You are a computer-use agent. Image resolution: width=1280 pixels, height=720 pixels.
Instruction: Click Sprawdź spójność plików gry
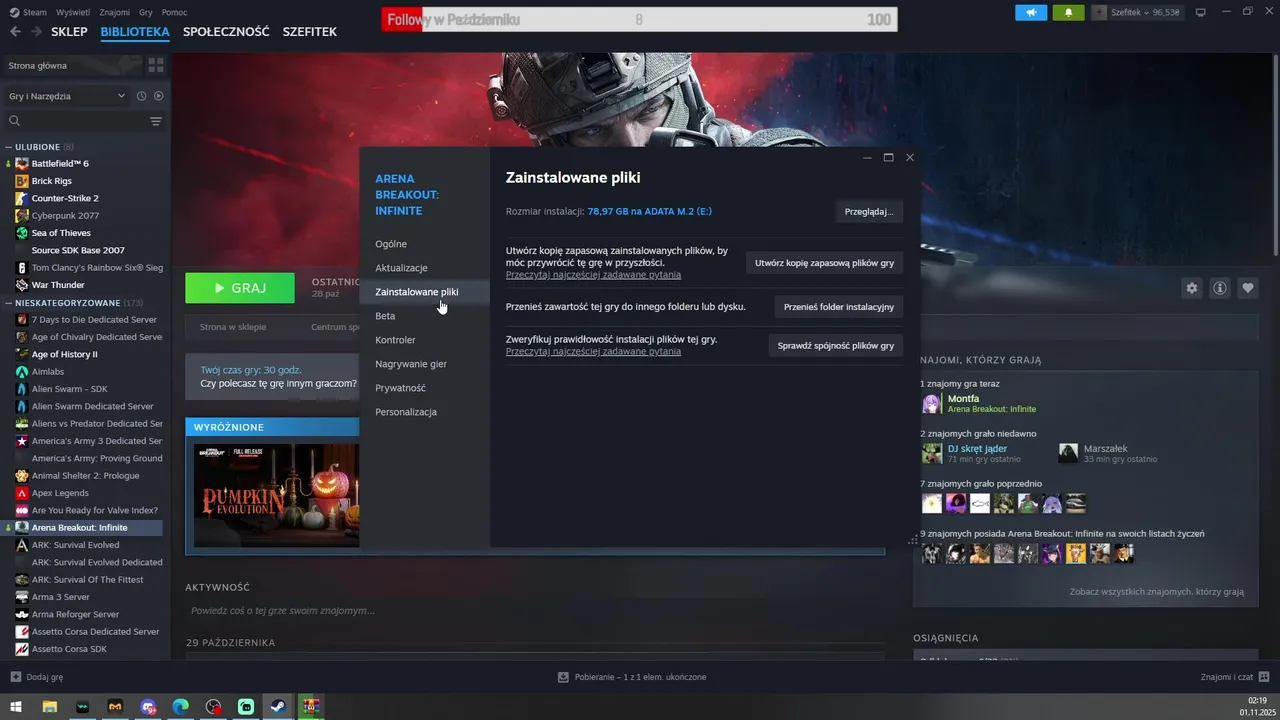point(836,345)
